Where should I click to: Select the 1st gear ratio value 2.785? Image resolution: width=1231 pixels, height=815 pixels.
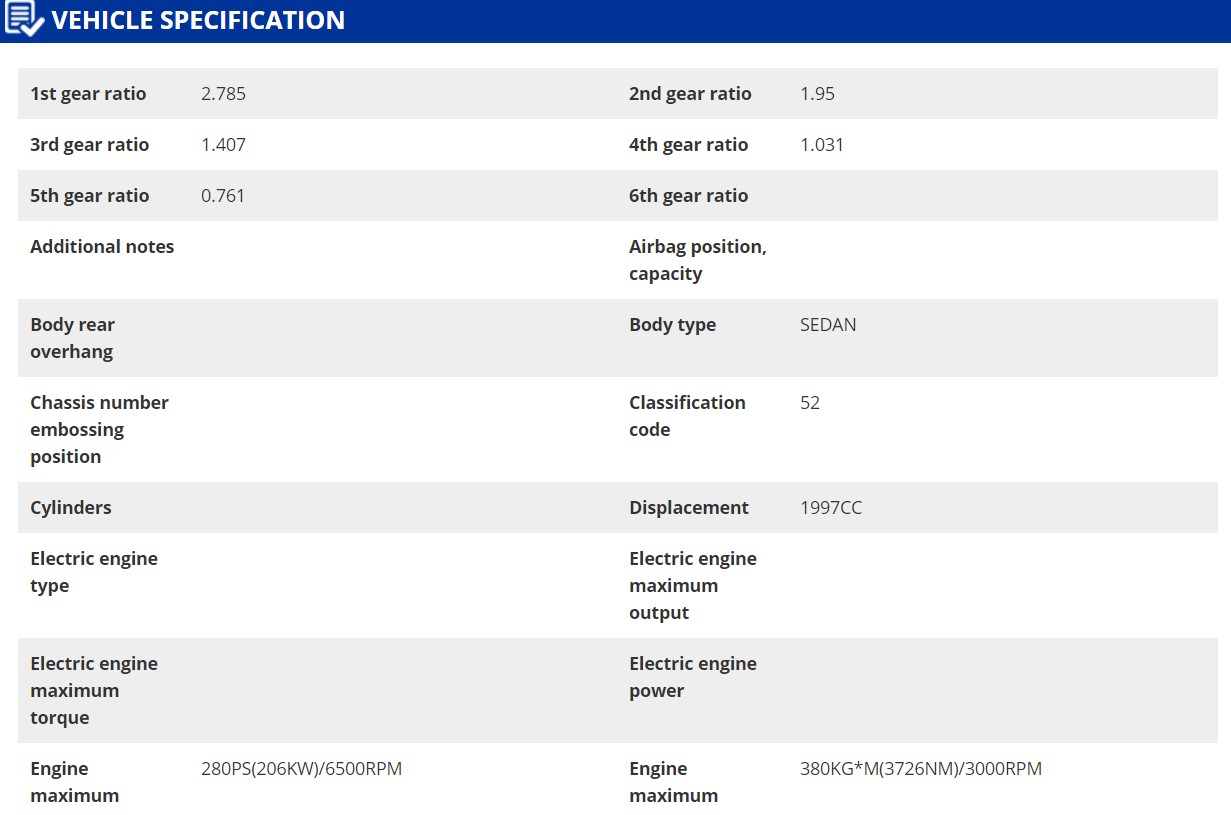(x=223, y=94)
